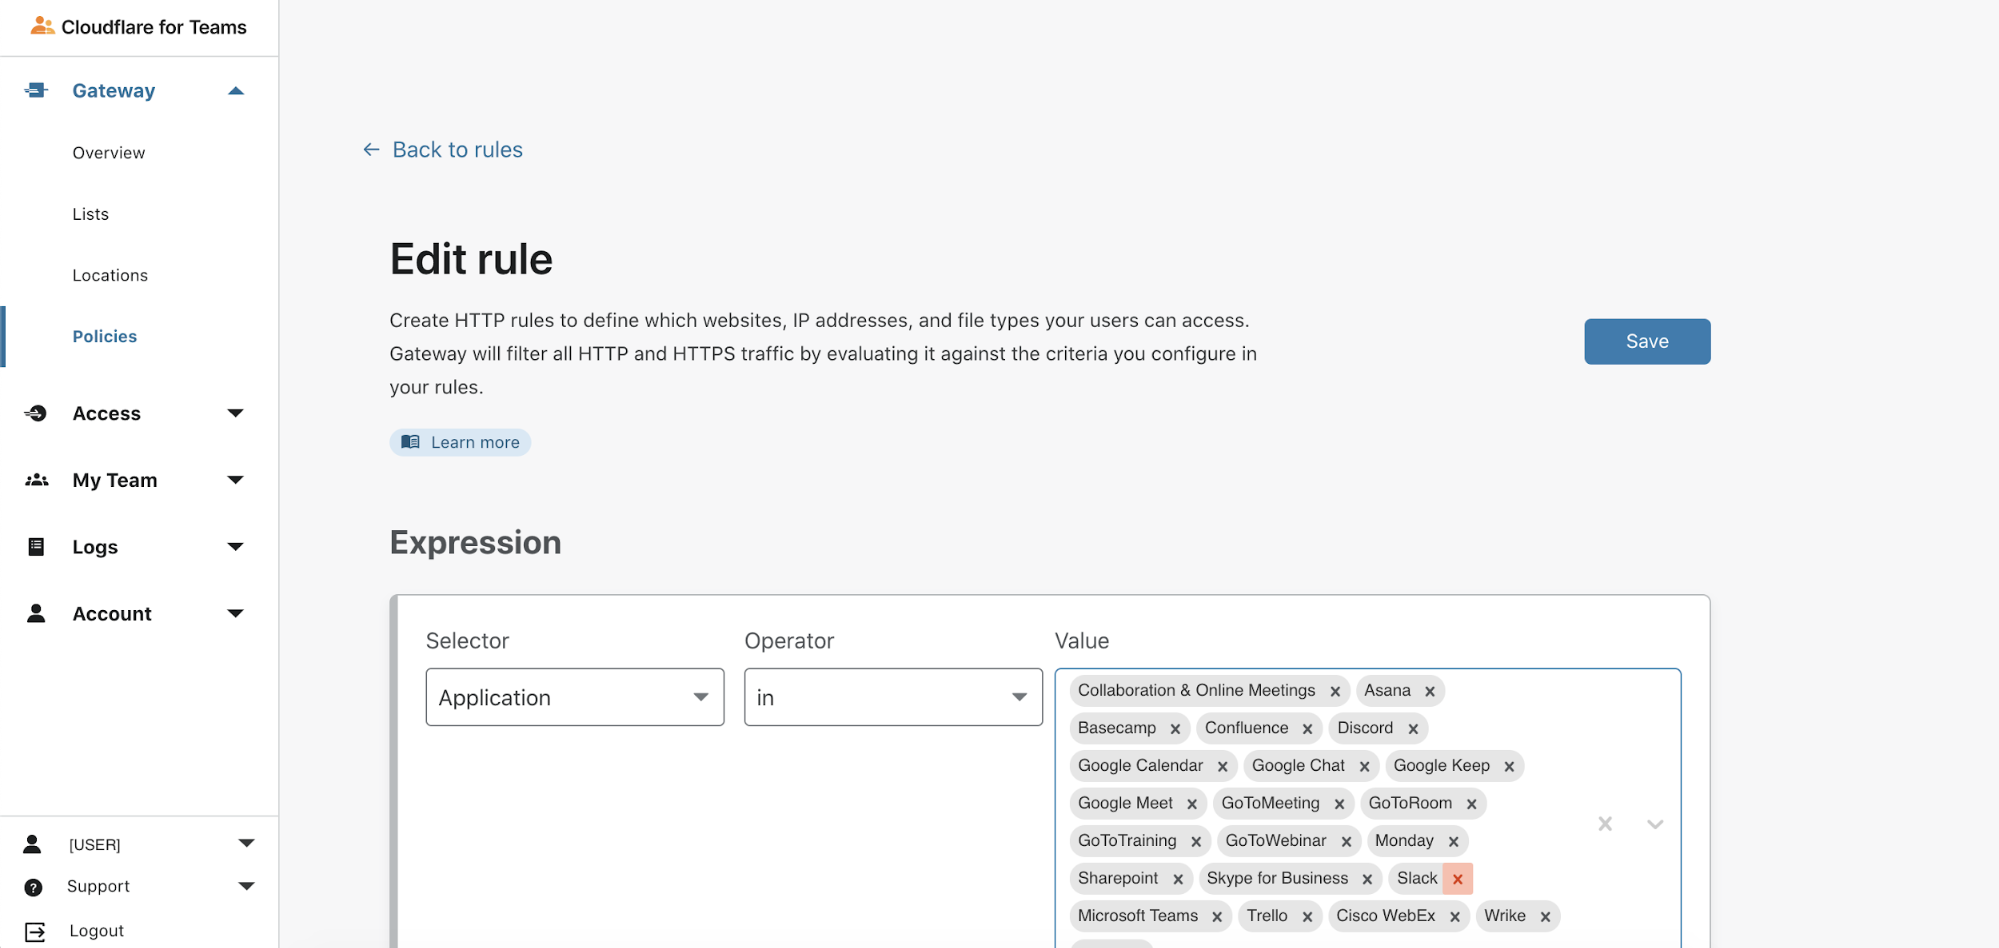Click the [USER] avatar icon
1999x948 pixels.
[x=32, y=844]
